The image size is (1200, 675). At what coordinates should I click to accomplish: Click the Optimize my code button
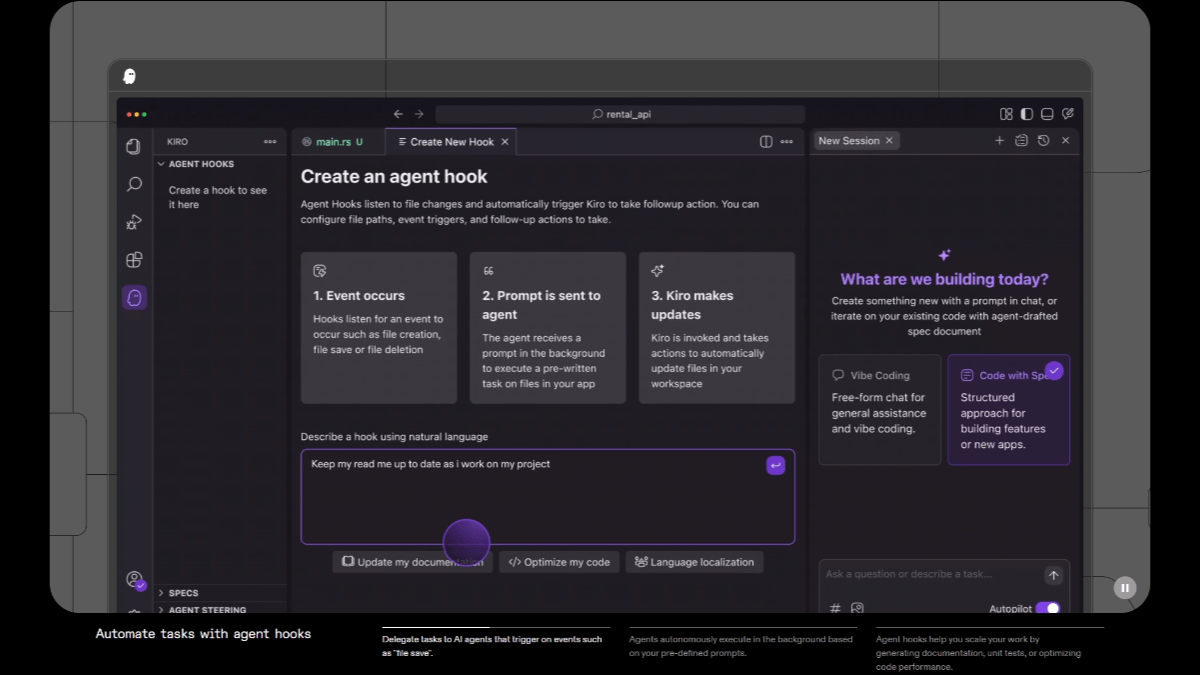pos(559,562)
